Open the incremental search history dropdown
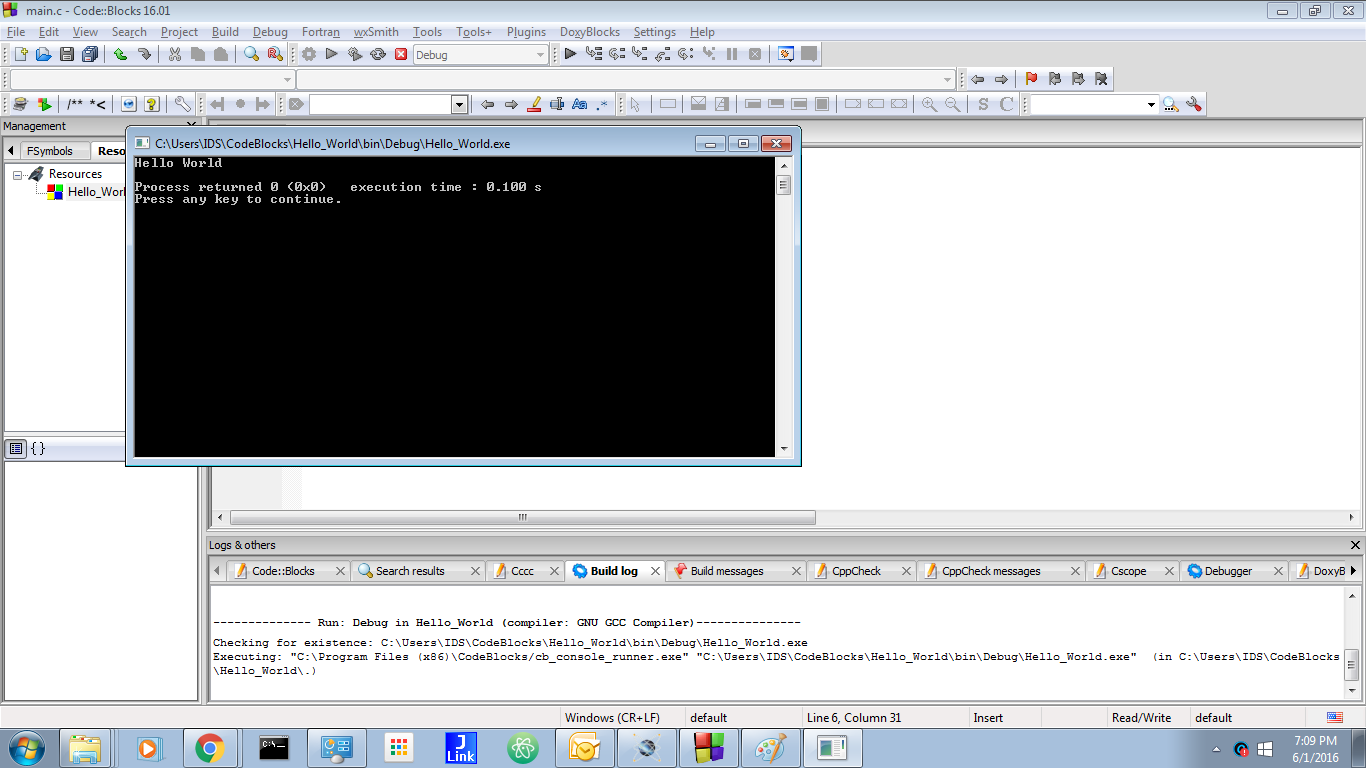1366x768 pixels. pyautogui.click(x=458, y=103)
